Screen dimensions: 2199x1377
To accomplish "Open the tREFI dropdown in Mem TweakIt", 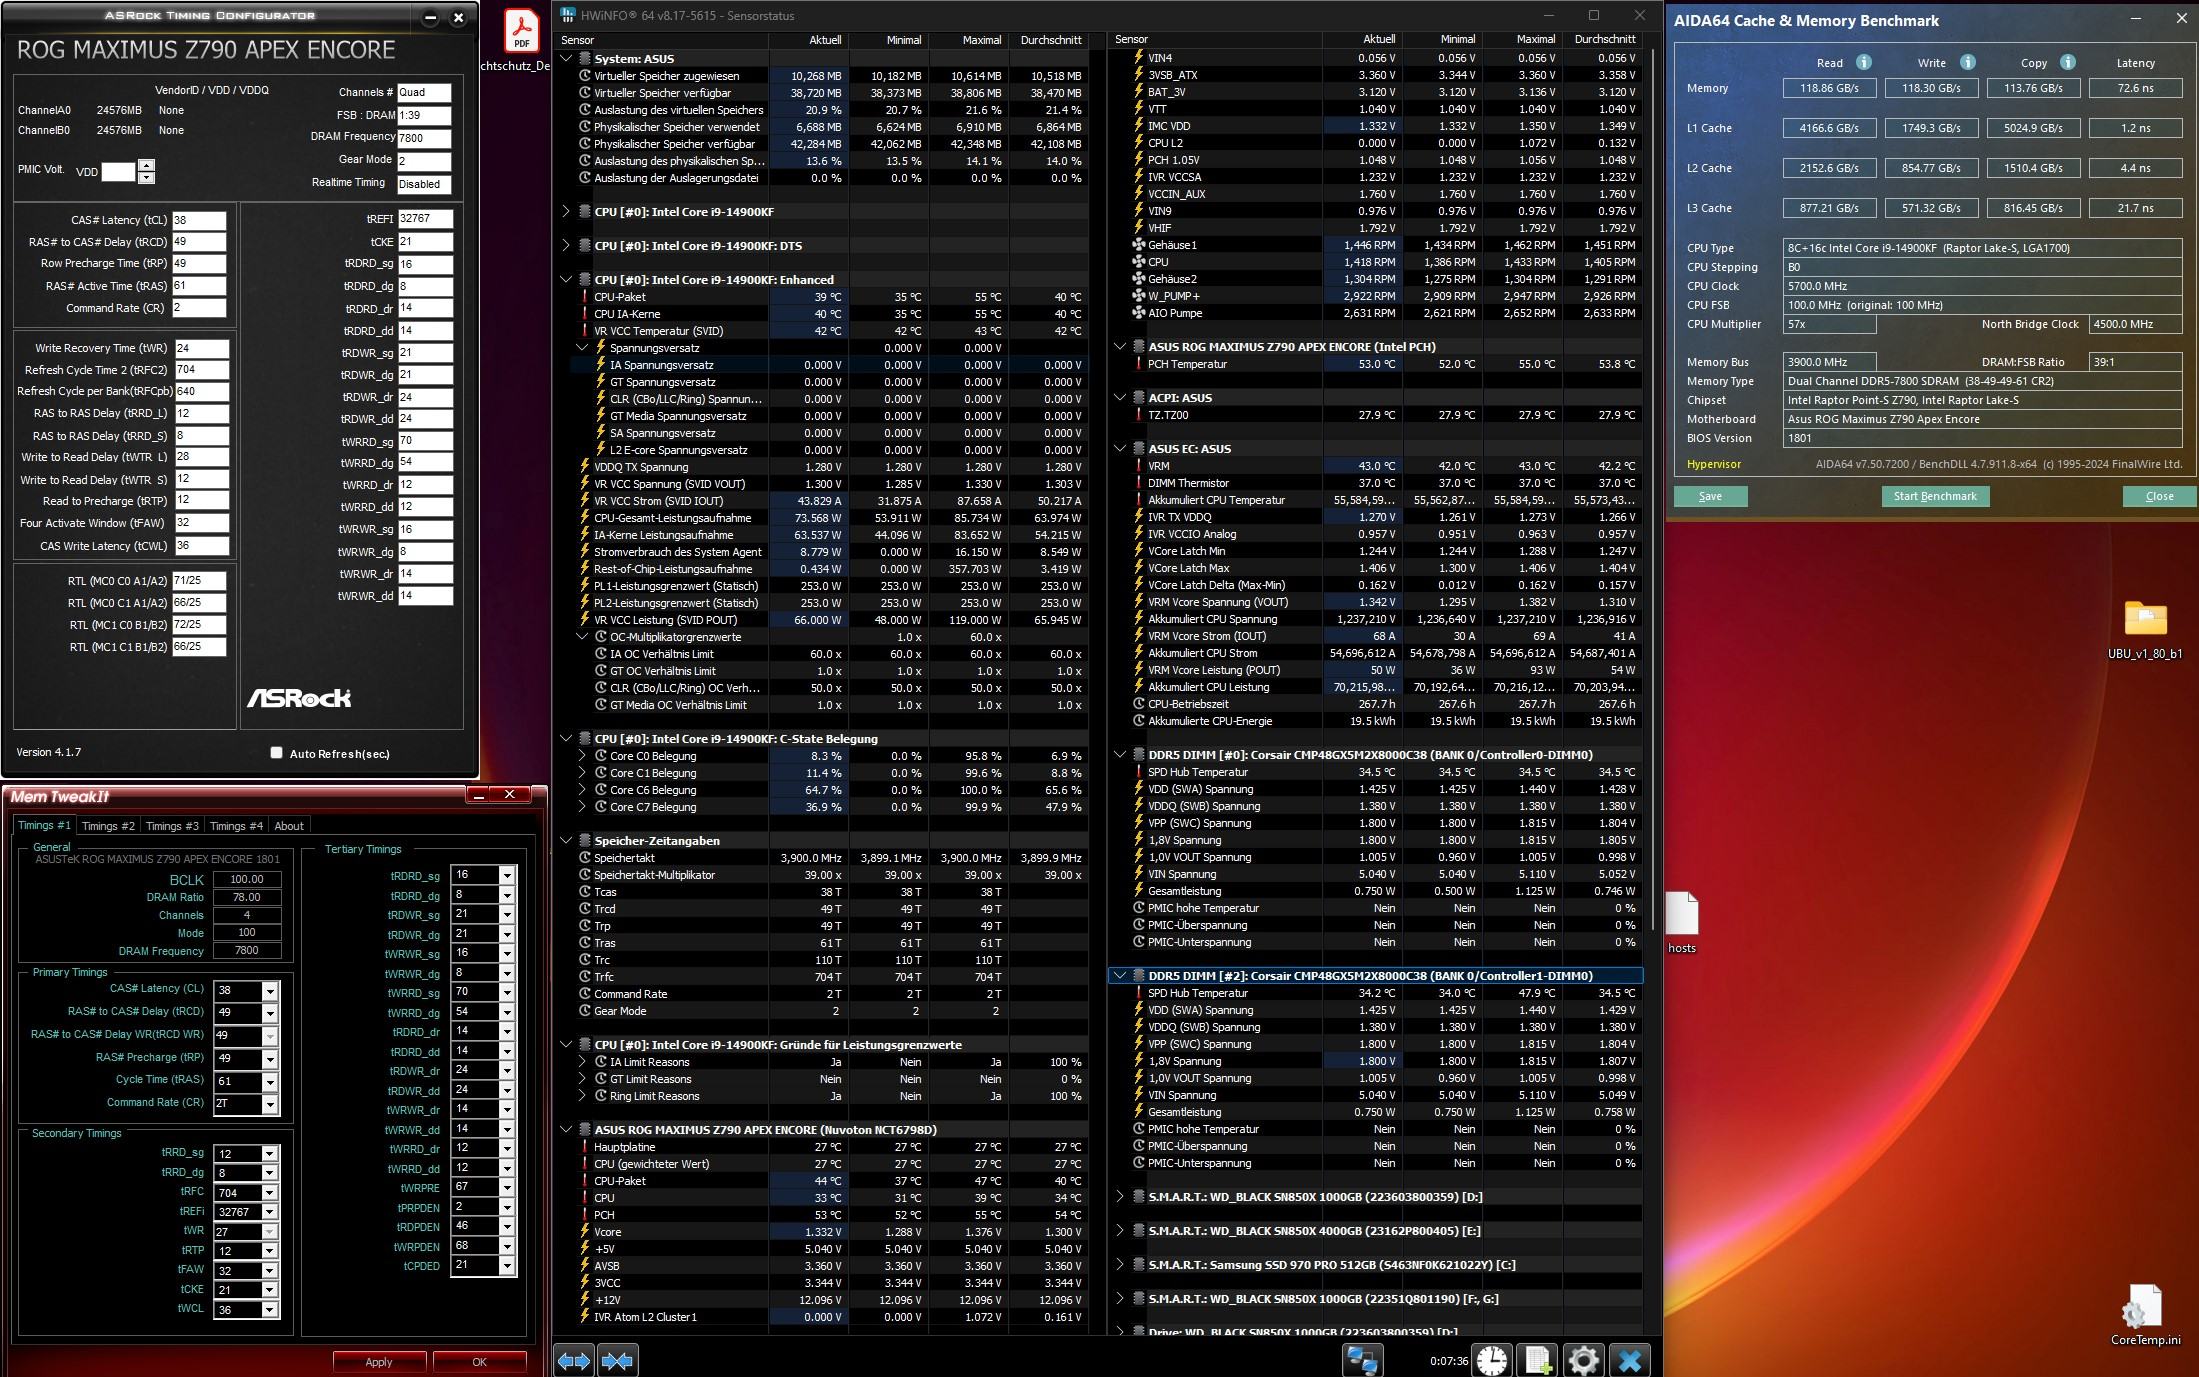I will tap(269, 1211).
